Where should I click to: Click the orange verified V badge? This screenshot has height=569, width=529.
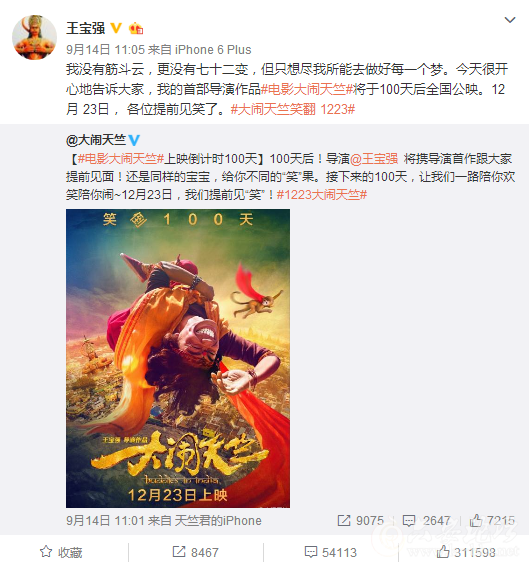[116, 28]
